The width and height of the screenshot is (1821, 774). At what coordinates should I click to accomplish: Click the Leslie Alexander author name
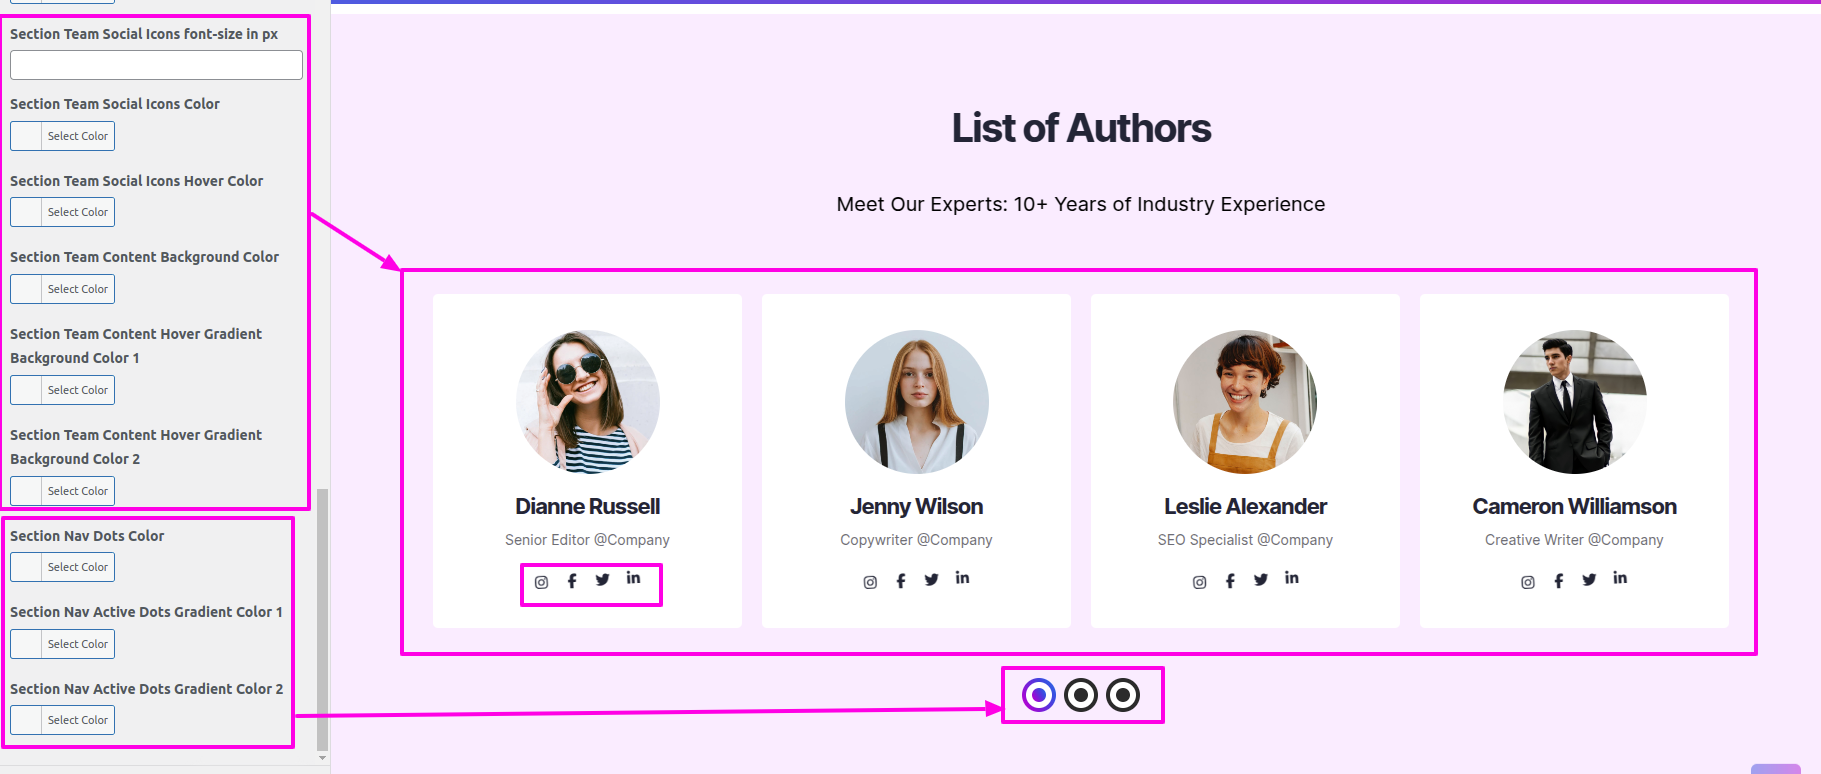[1245, 507]
